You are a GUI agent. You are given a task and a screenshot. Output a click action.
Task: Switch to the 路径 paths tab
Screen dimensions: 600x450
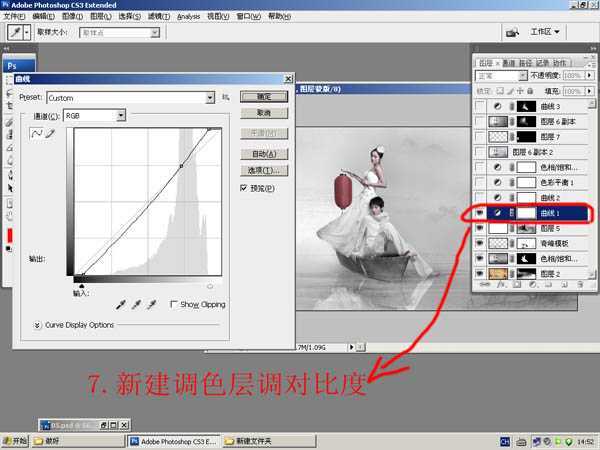pos(525,63)
